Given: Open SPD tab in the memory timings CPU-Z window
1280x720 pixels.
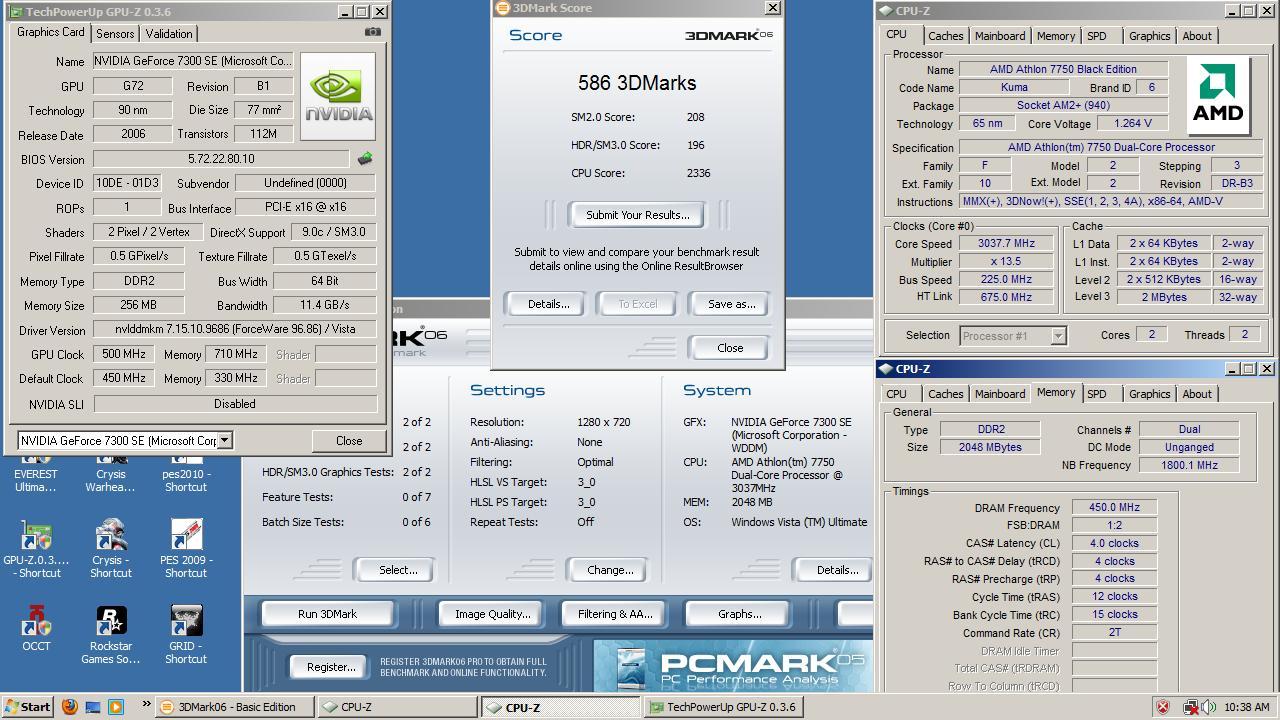Looking at the screenshot, I should (x=1097, y=394).
